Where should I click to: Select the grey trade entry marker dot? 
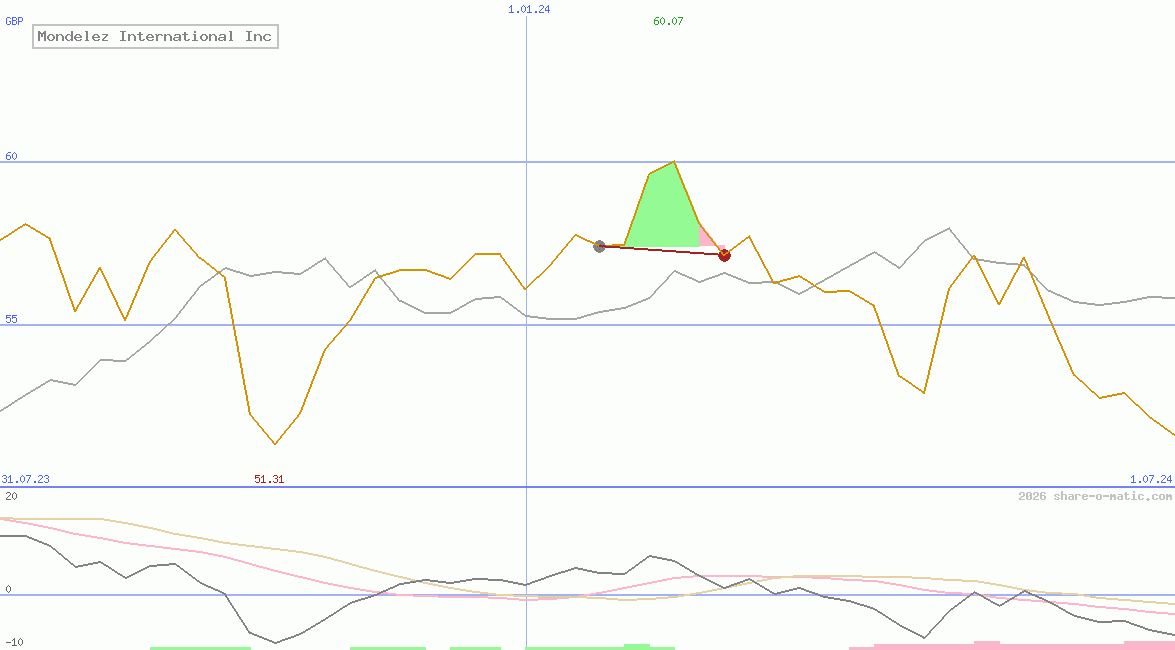599,246
